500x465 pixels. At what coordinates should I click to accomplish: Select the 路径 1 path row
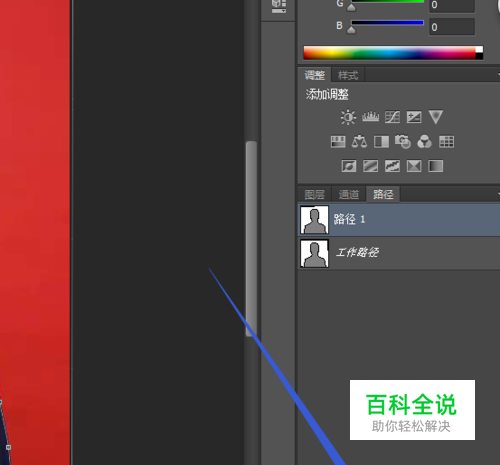click(x=399, y=220)
